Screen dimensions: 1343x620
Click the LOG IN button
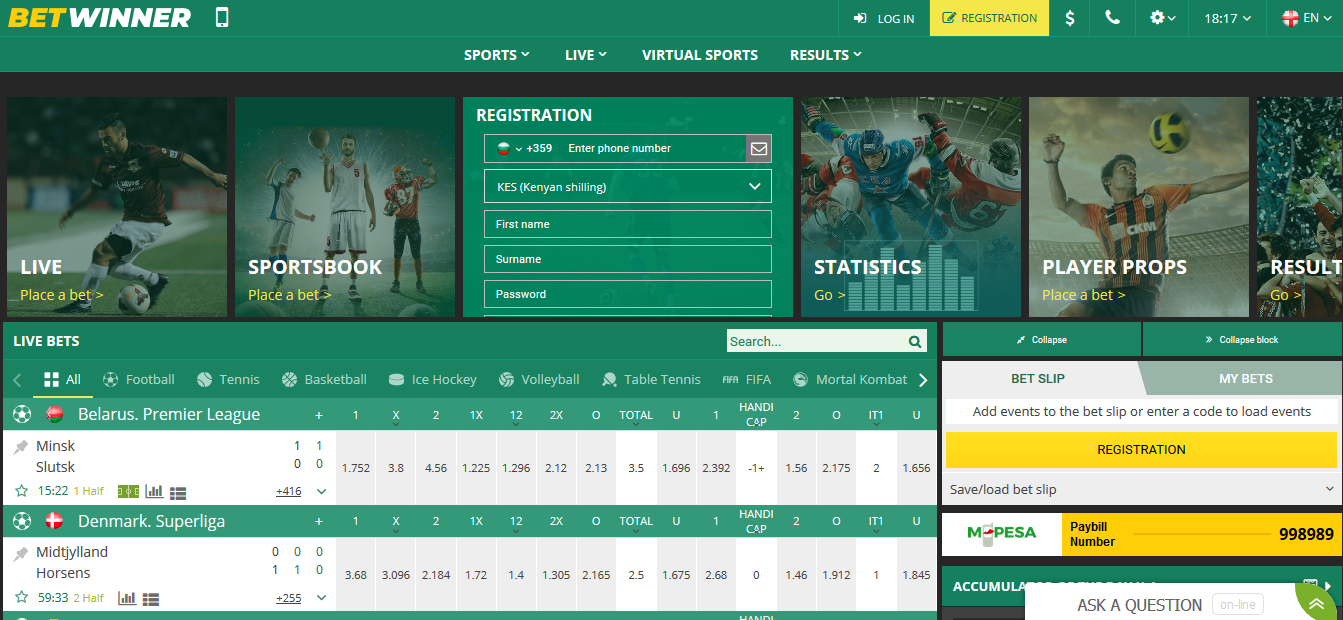[884, 18]
